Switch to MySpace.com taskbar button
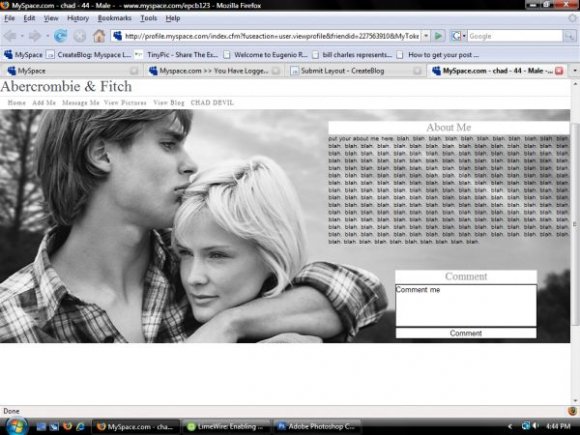The width and height of the screenshot is (580, 435). tap(135, 426)
